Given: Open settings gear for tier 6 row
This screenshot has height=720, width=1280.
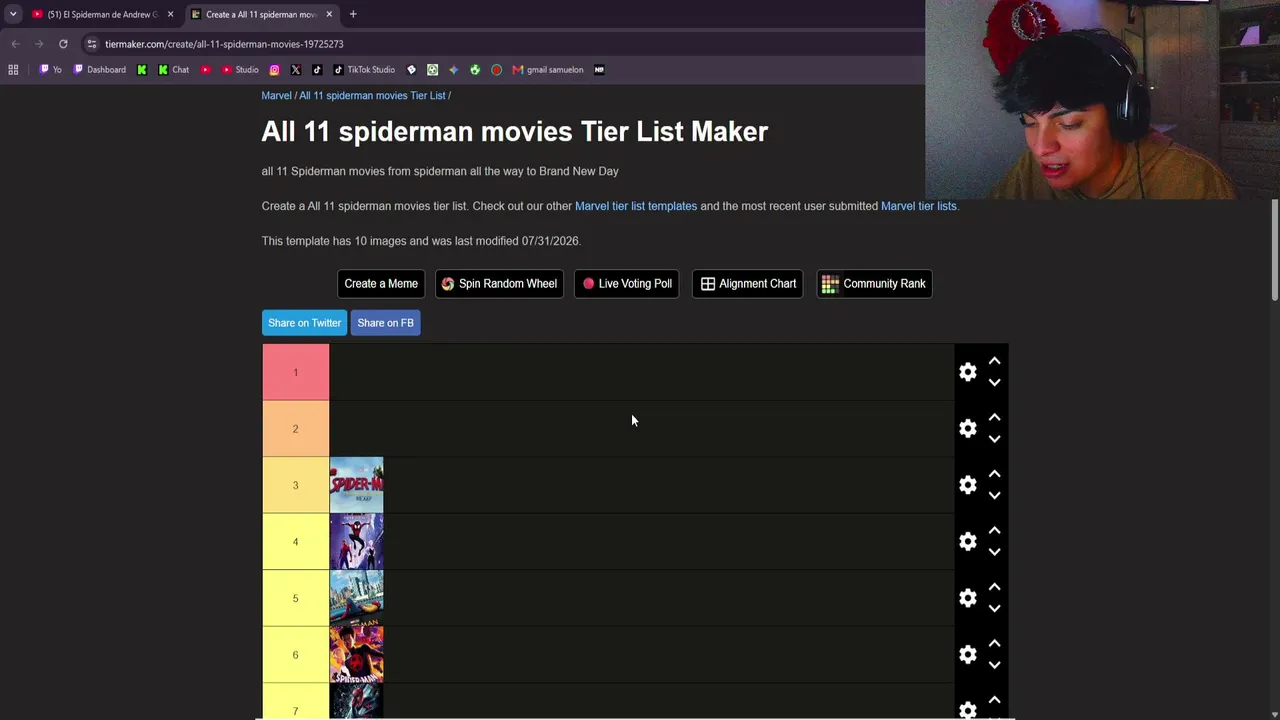Looking at the screenshot, I should [967, 654].
